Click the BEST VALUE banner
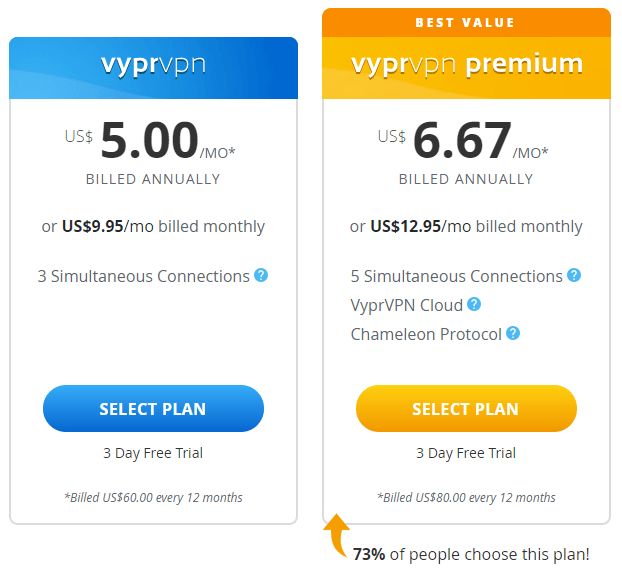 (466, 23)
